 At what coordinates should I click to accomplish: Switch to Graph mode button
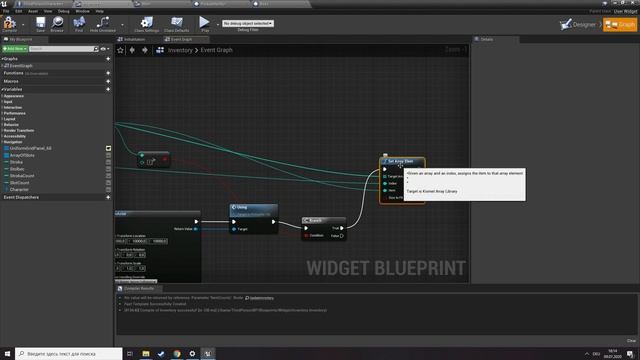point(620,25)
